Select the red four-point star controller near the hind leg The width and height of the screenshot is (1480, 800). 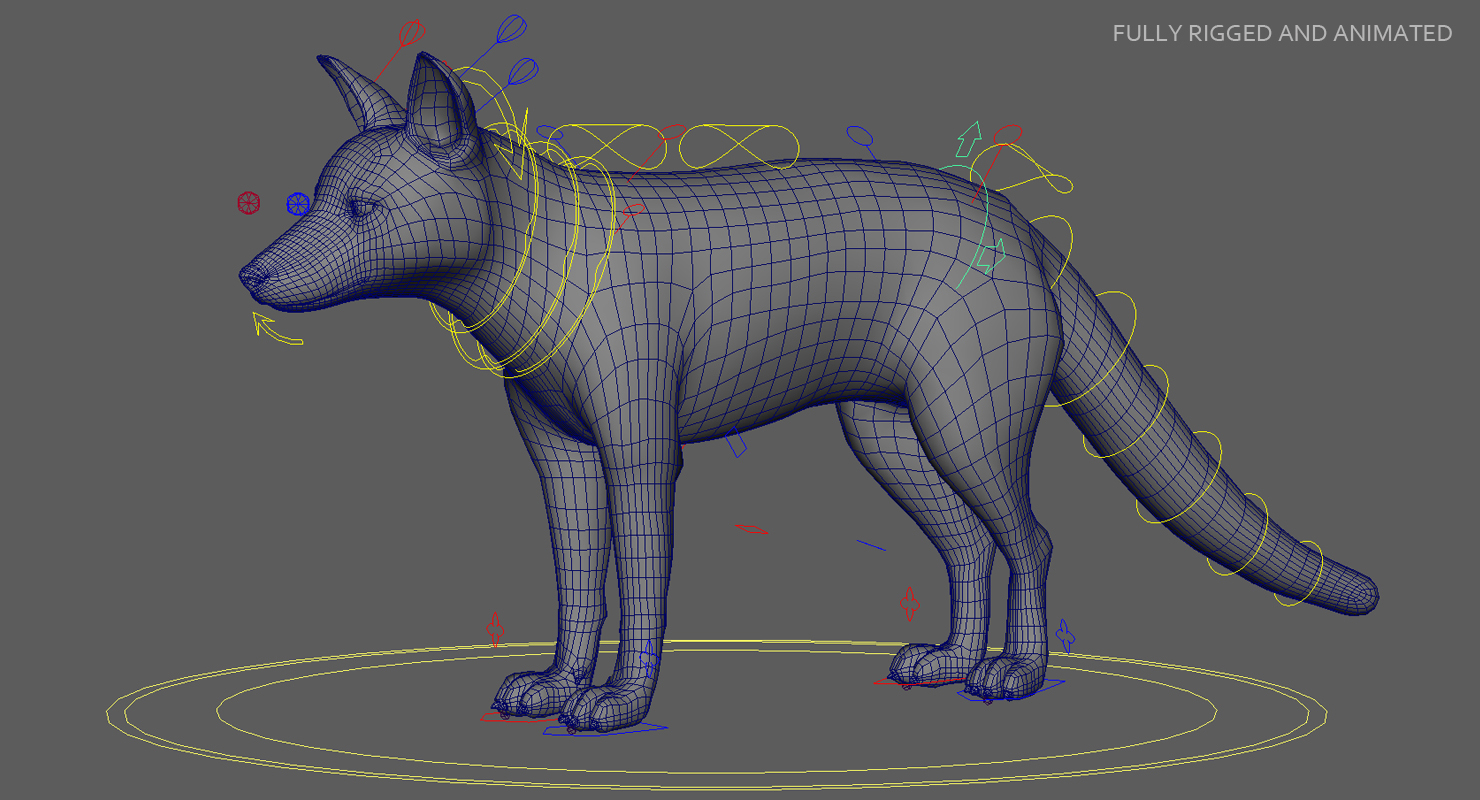click(x=910, y=600)
